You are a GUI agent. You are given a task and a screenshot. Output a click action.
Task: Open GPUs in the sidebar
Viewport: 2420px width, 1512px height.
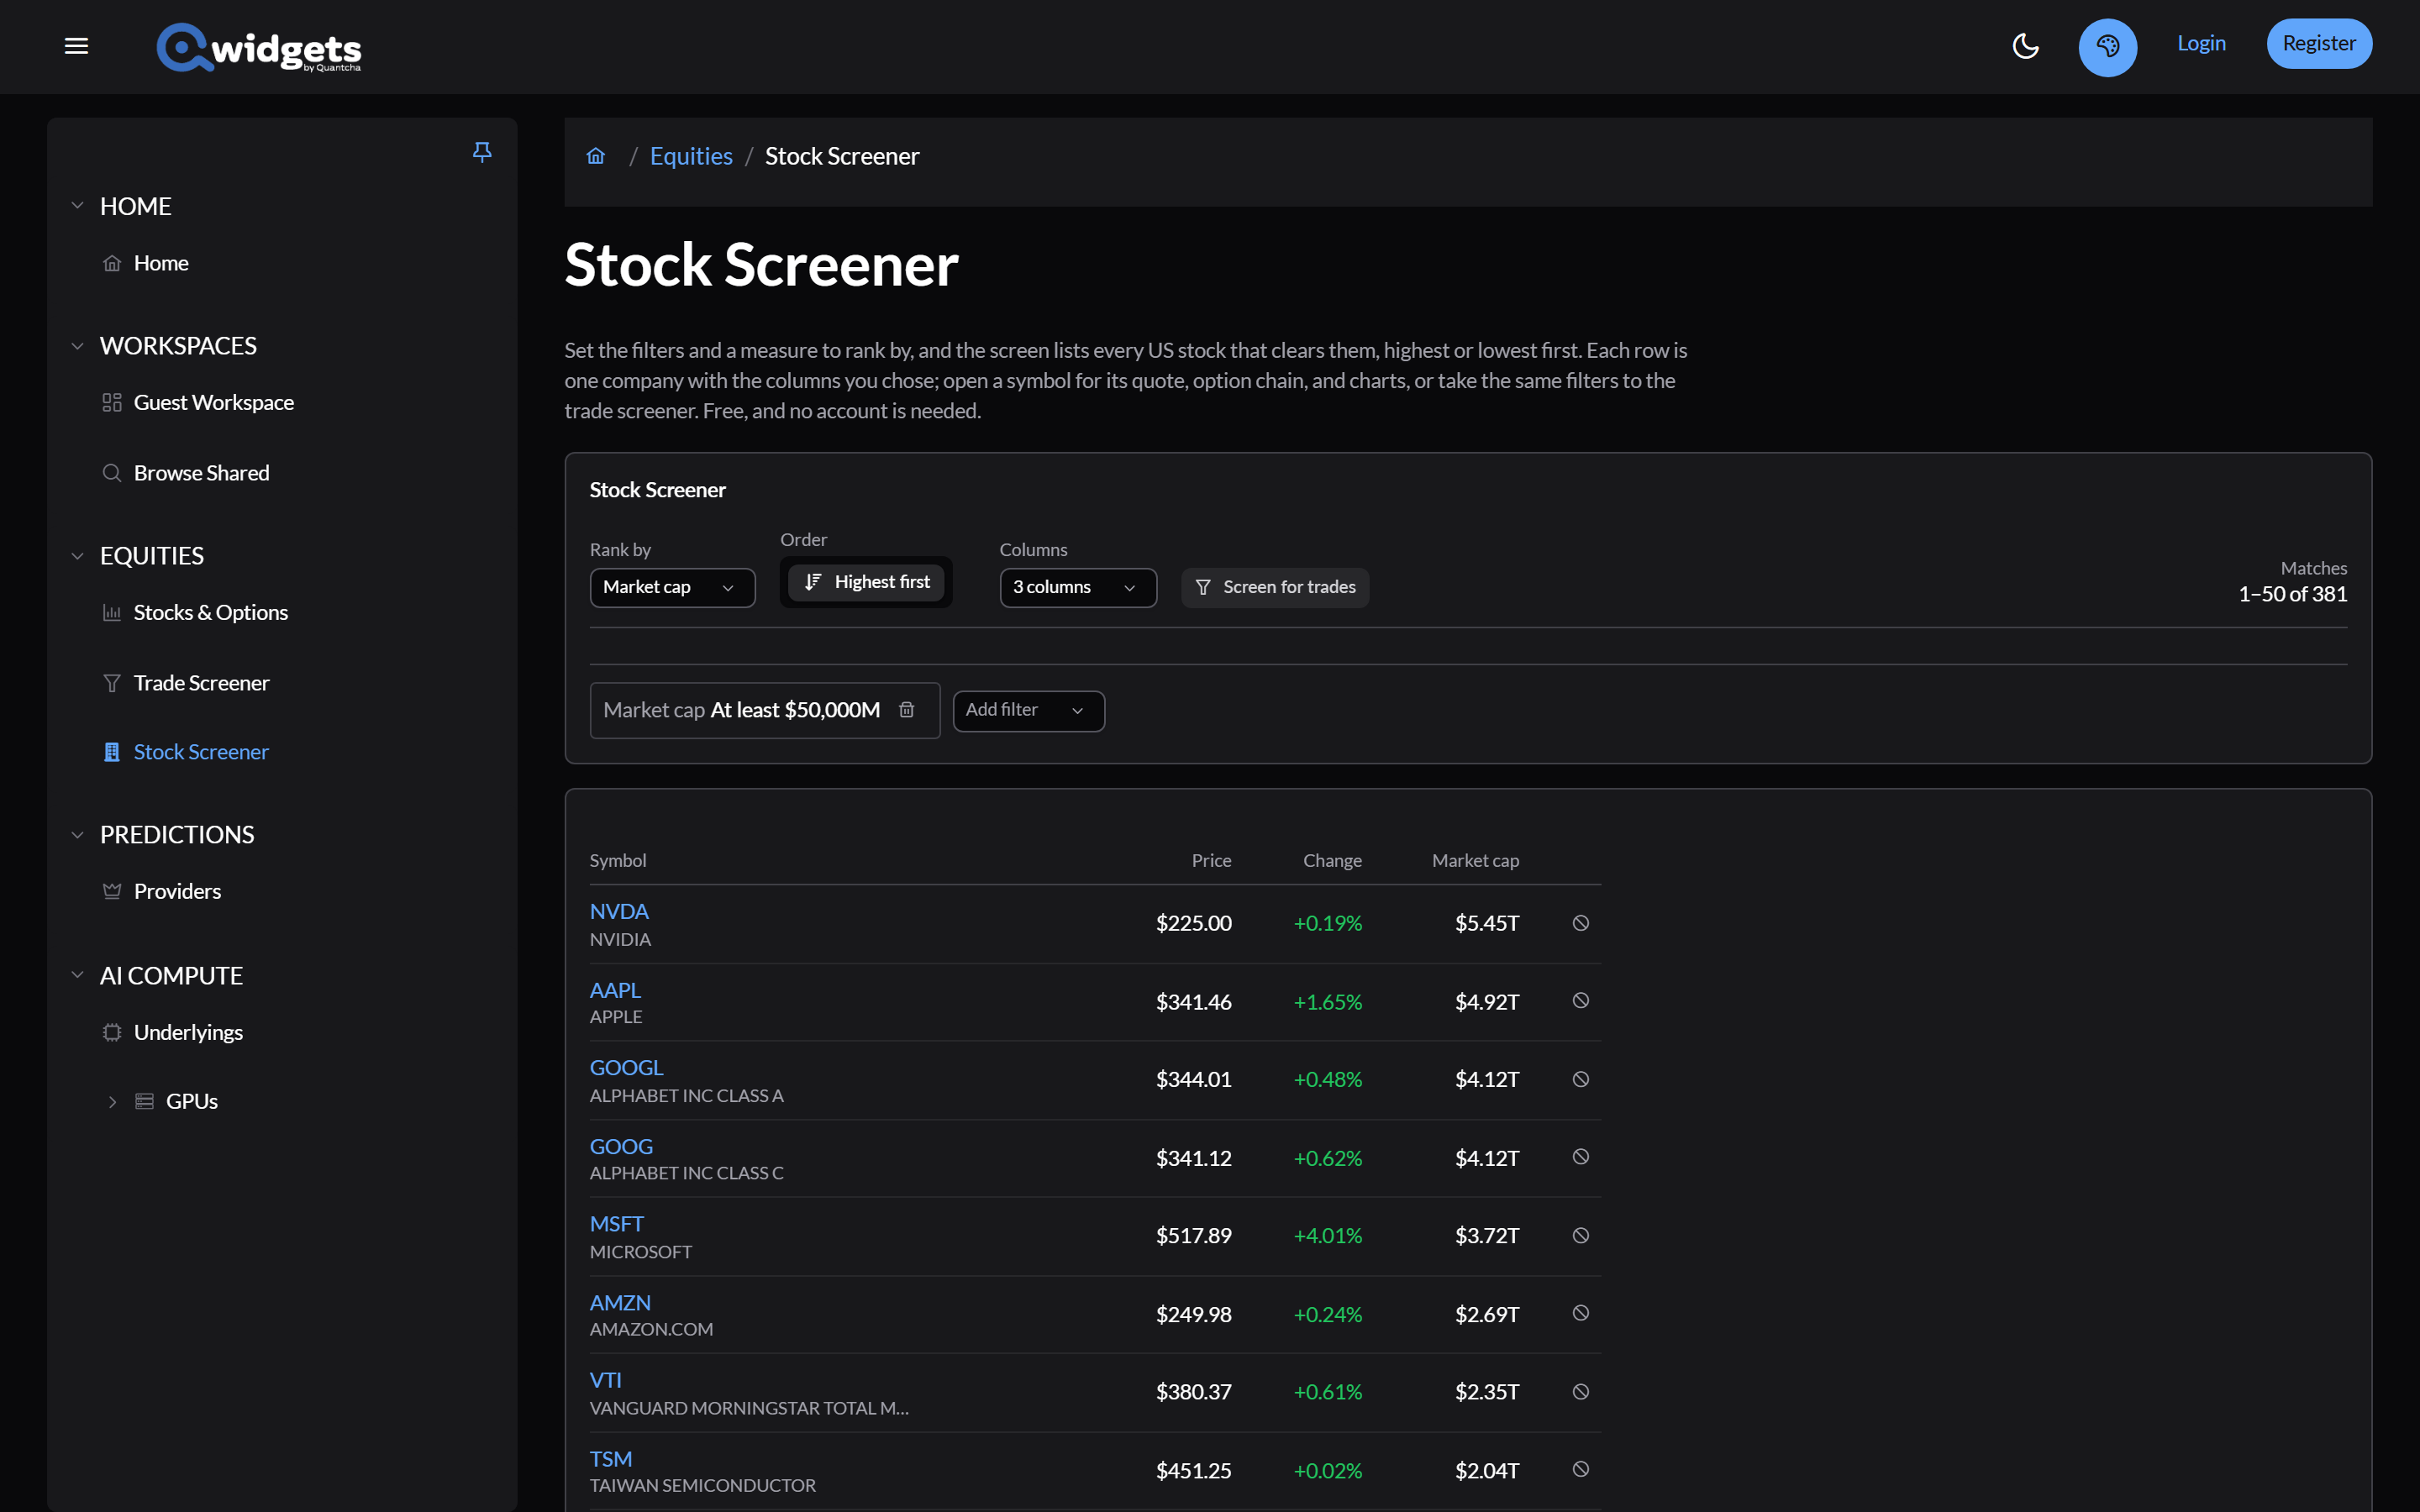[176, 1102]
